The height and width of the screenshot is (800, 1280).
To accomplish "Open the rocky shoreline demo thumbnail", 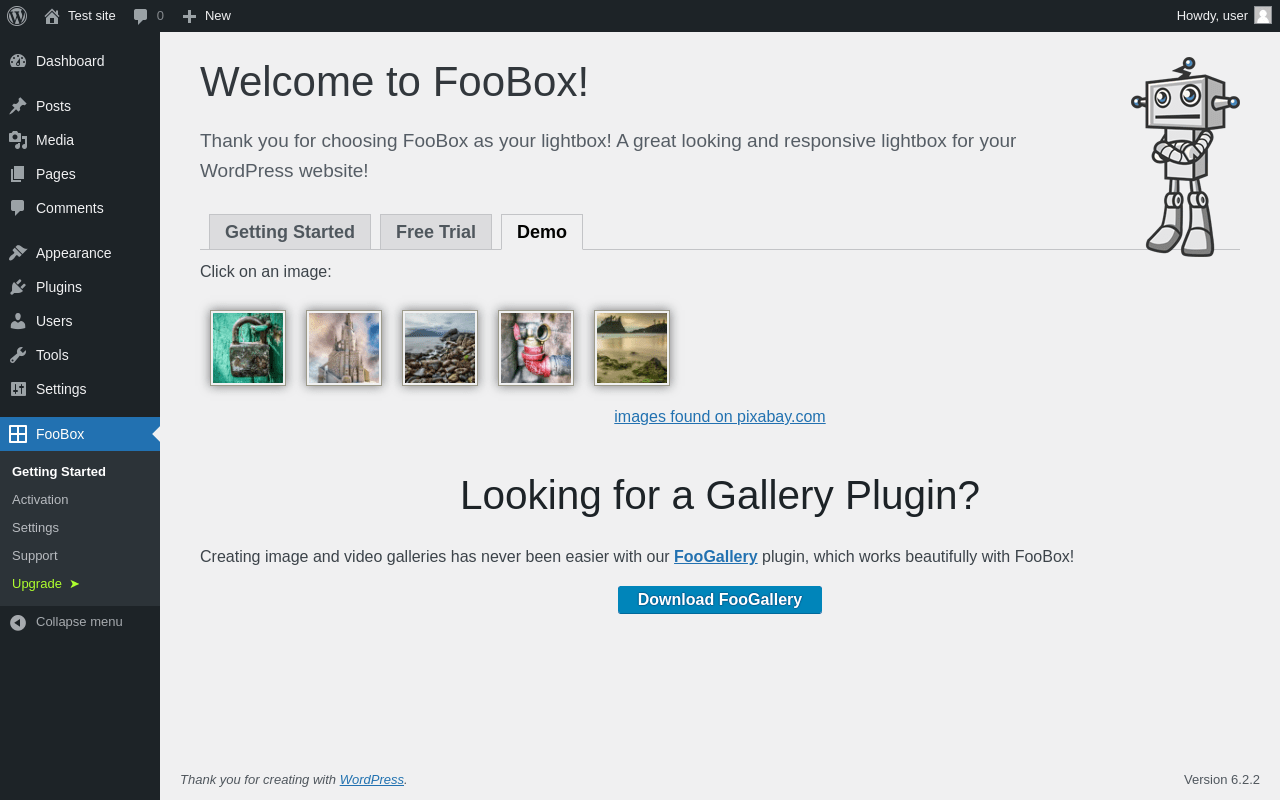I will (x=440, y=348).
